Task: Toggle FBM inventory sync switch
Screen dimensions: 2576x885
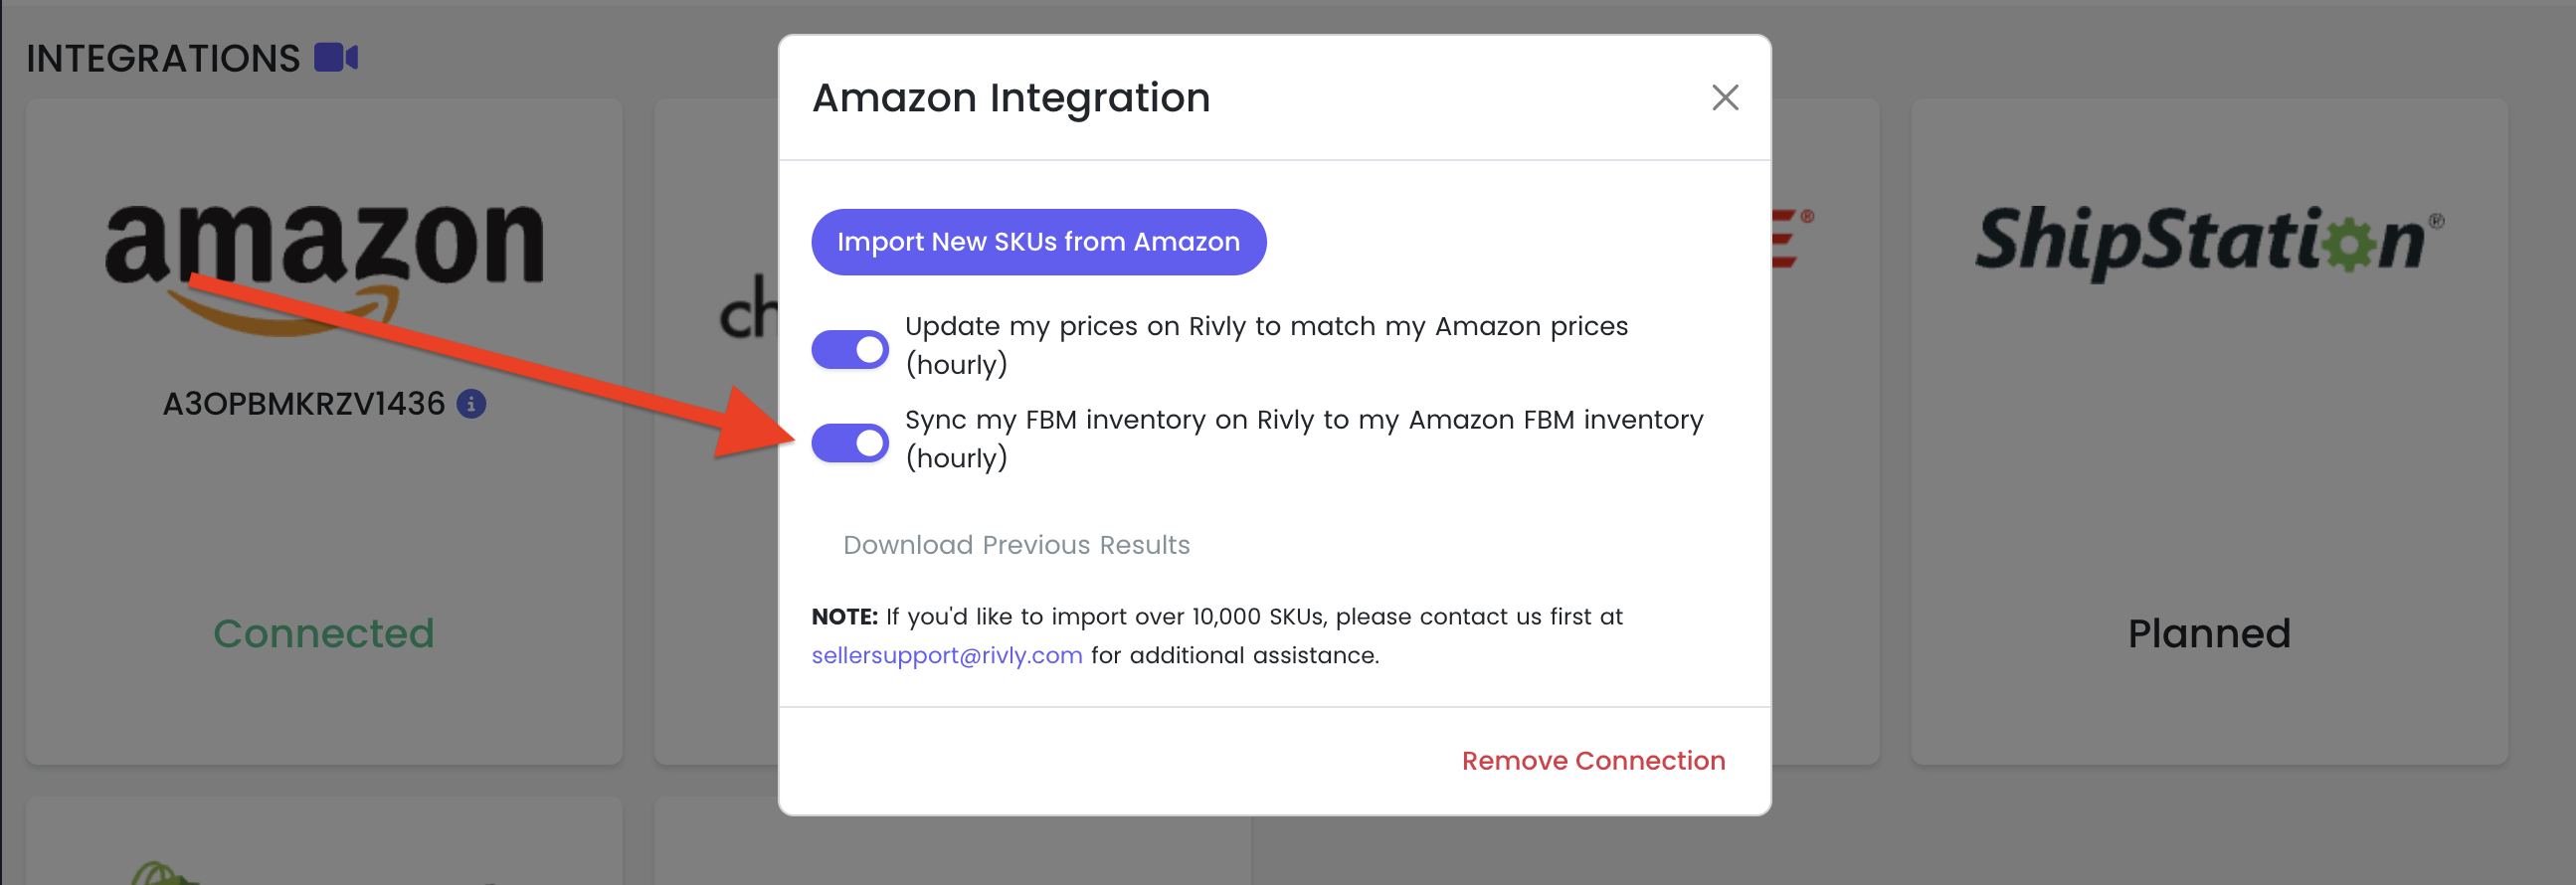Action: (x=850, y=443)
